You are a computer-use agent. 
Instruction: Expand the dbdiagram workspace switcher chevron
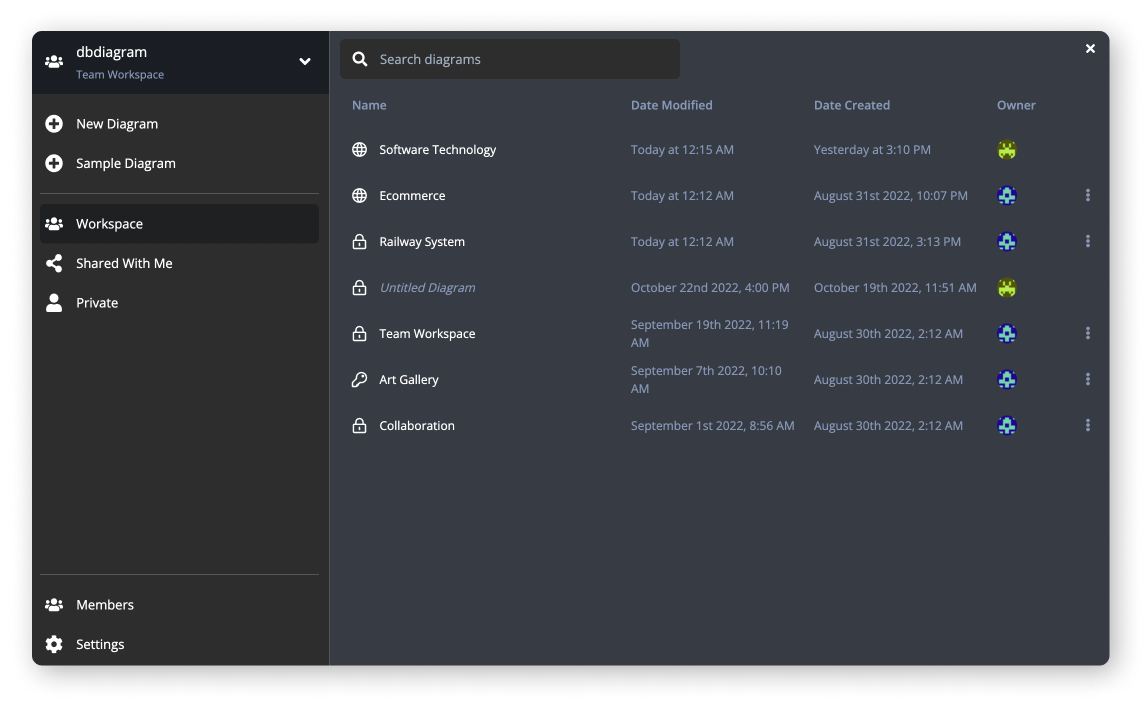pyautogui.click(x=303, y=61)
